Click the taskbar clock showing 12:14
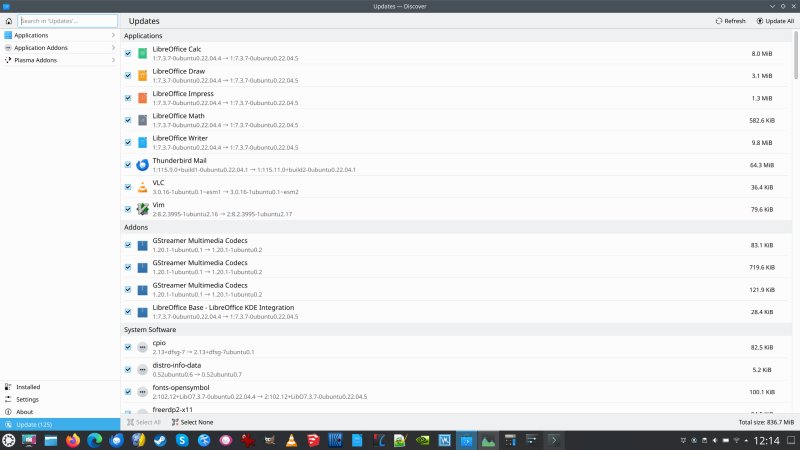Viewport: 800px width, 450px height. pyautogui.click(x=766, y=440)
